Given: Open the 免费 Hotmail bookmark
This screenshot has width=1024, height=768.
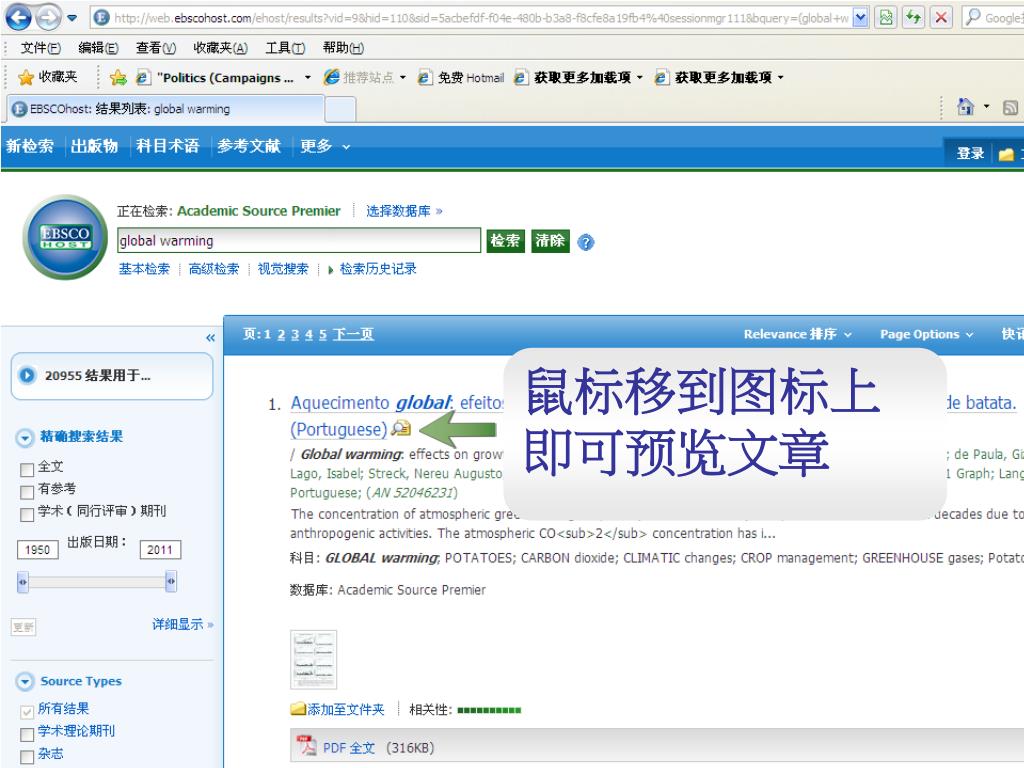Looking at the screenshot, I should (x=461, y=78).
